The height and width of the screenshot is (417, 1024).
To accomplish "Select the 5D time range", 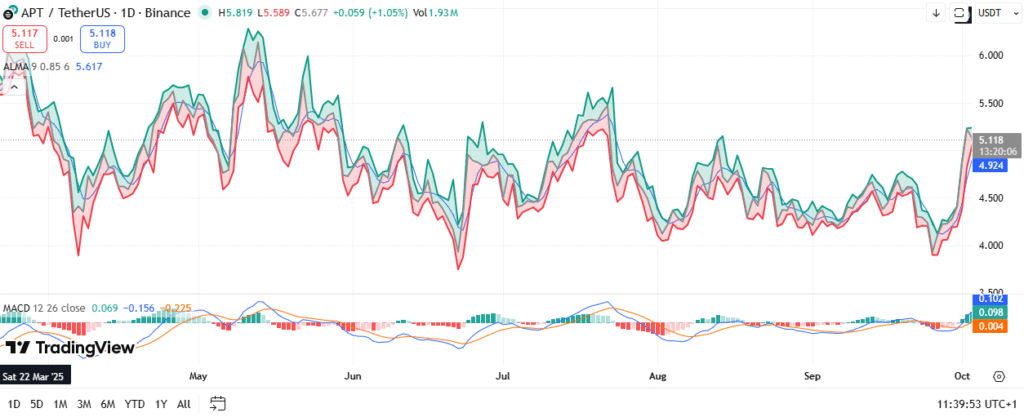I will pos(37,403).
